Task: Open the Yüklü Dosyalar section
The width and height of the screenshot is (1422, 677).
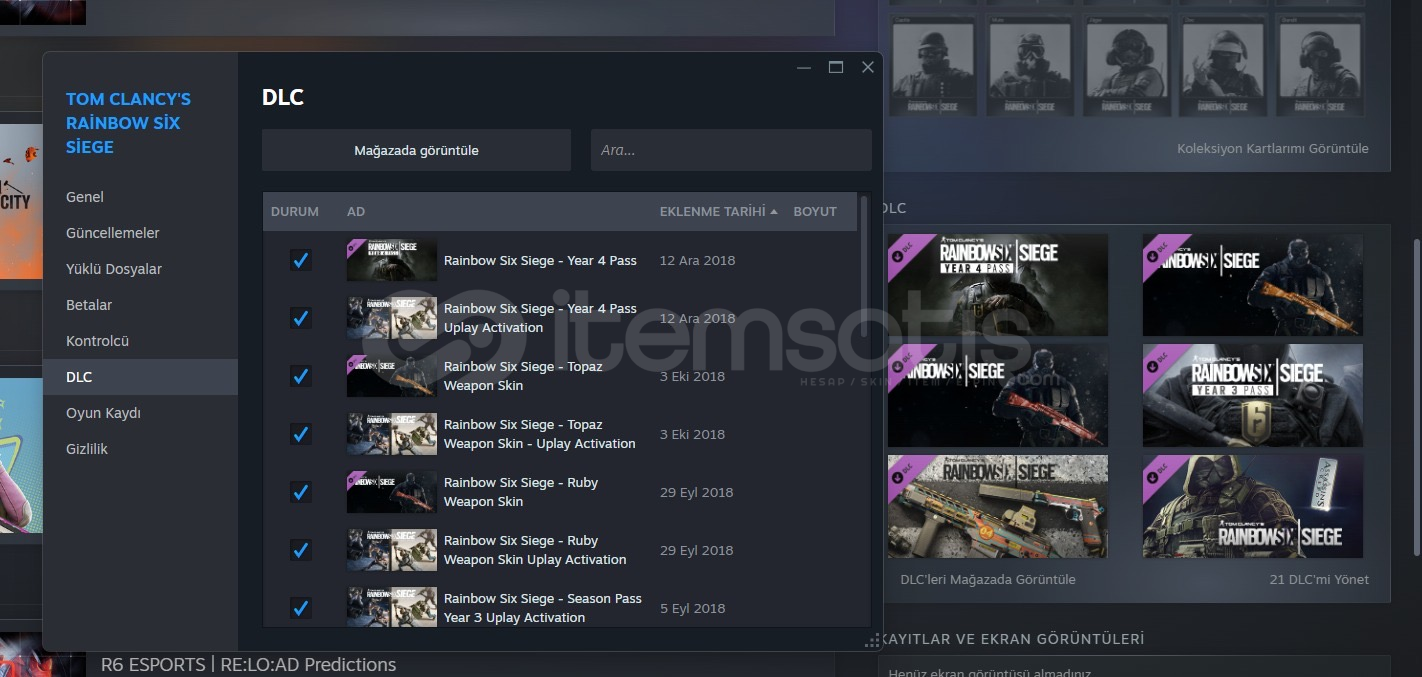Action: 114,269
